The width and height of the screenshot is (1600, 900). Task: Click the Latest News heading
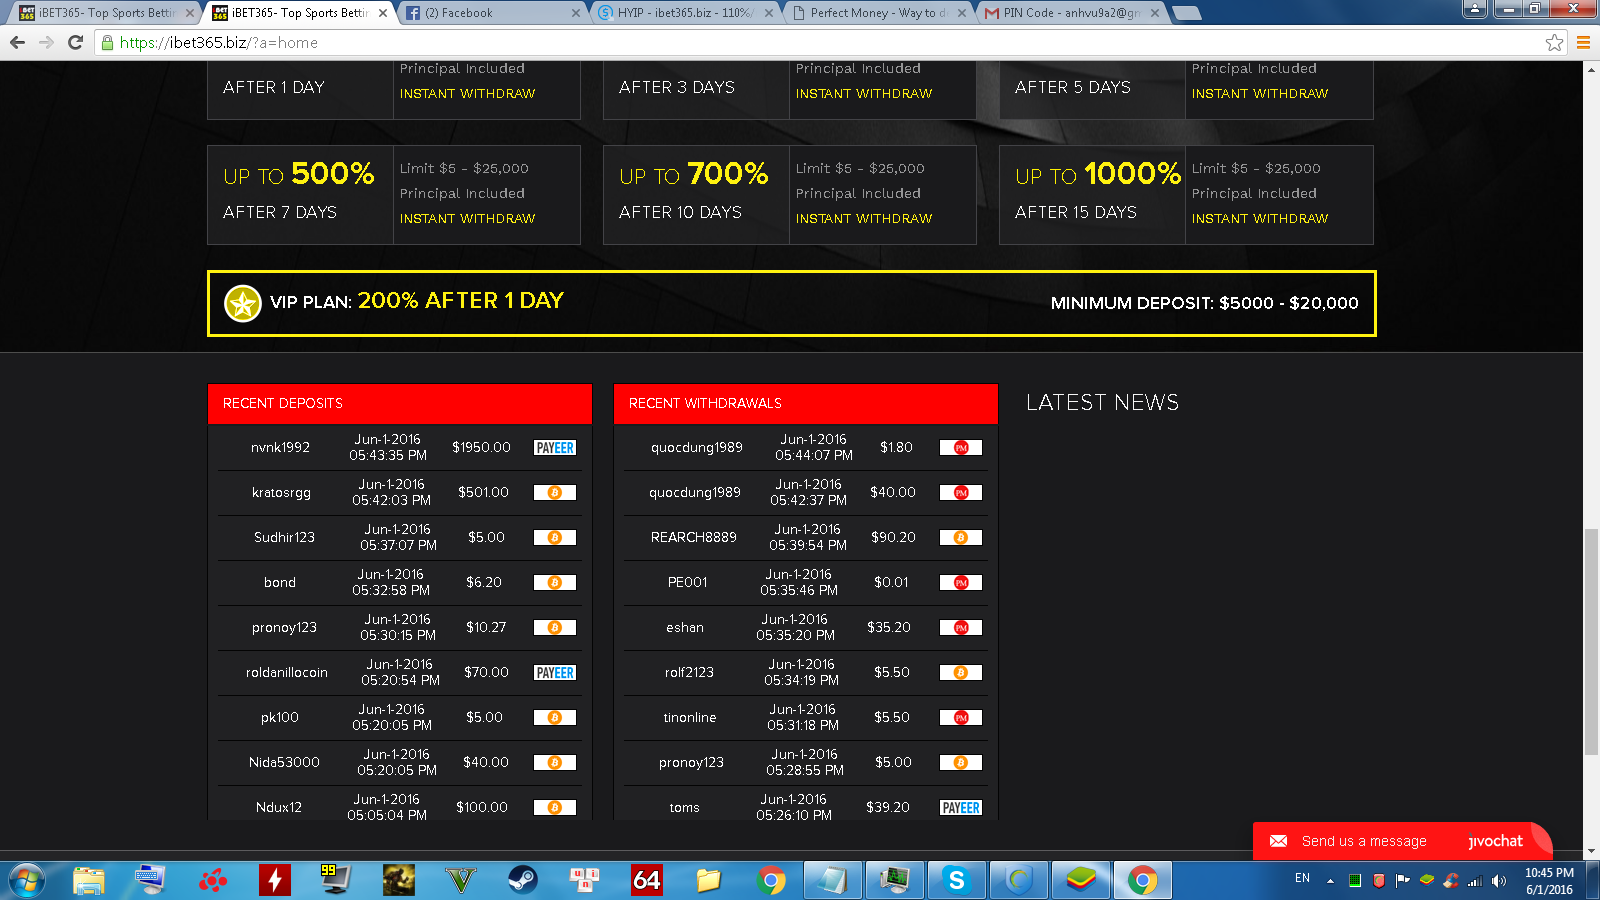[1102, 402]
